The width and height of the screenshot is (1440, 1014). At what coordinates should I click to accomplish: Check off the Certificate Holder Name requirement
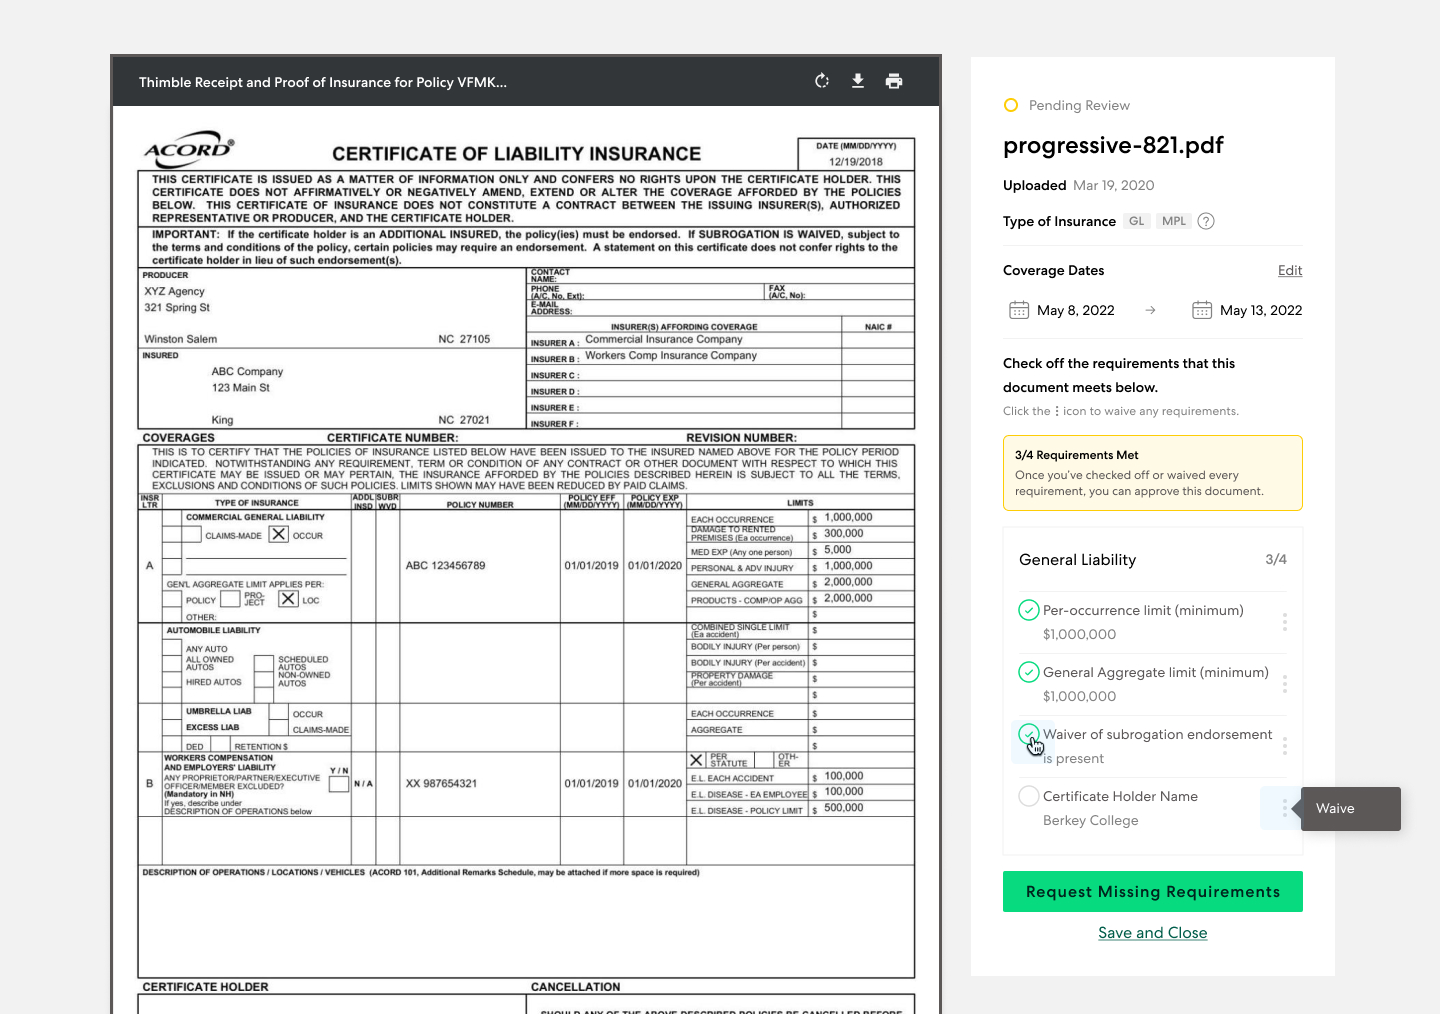(x=1028, y=796)
